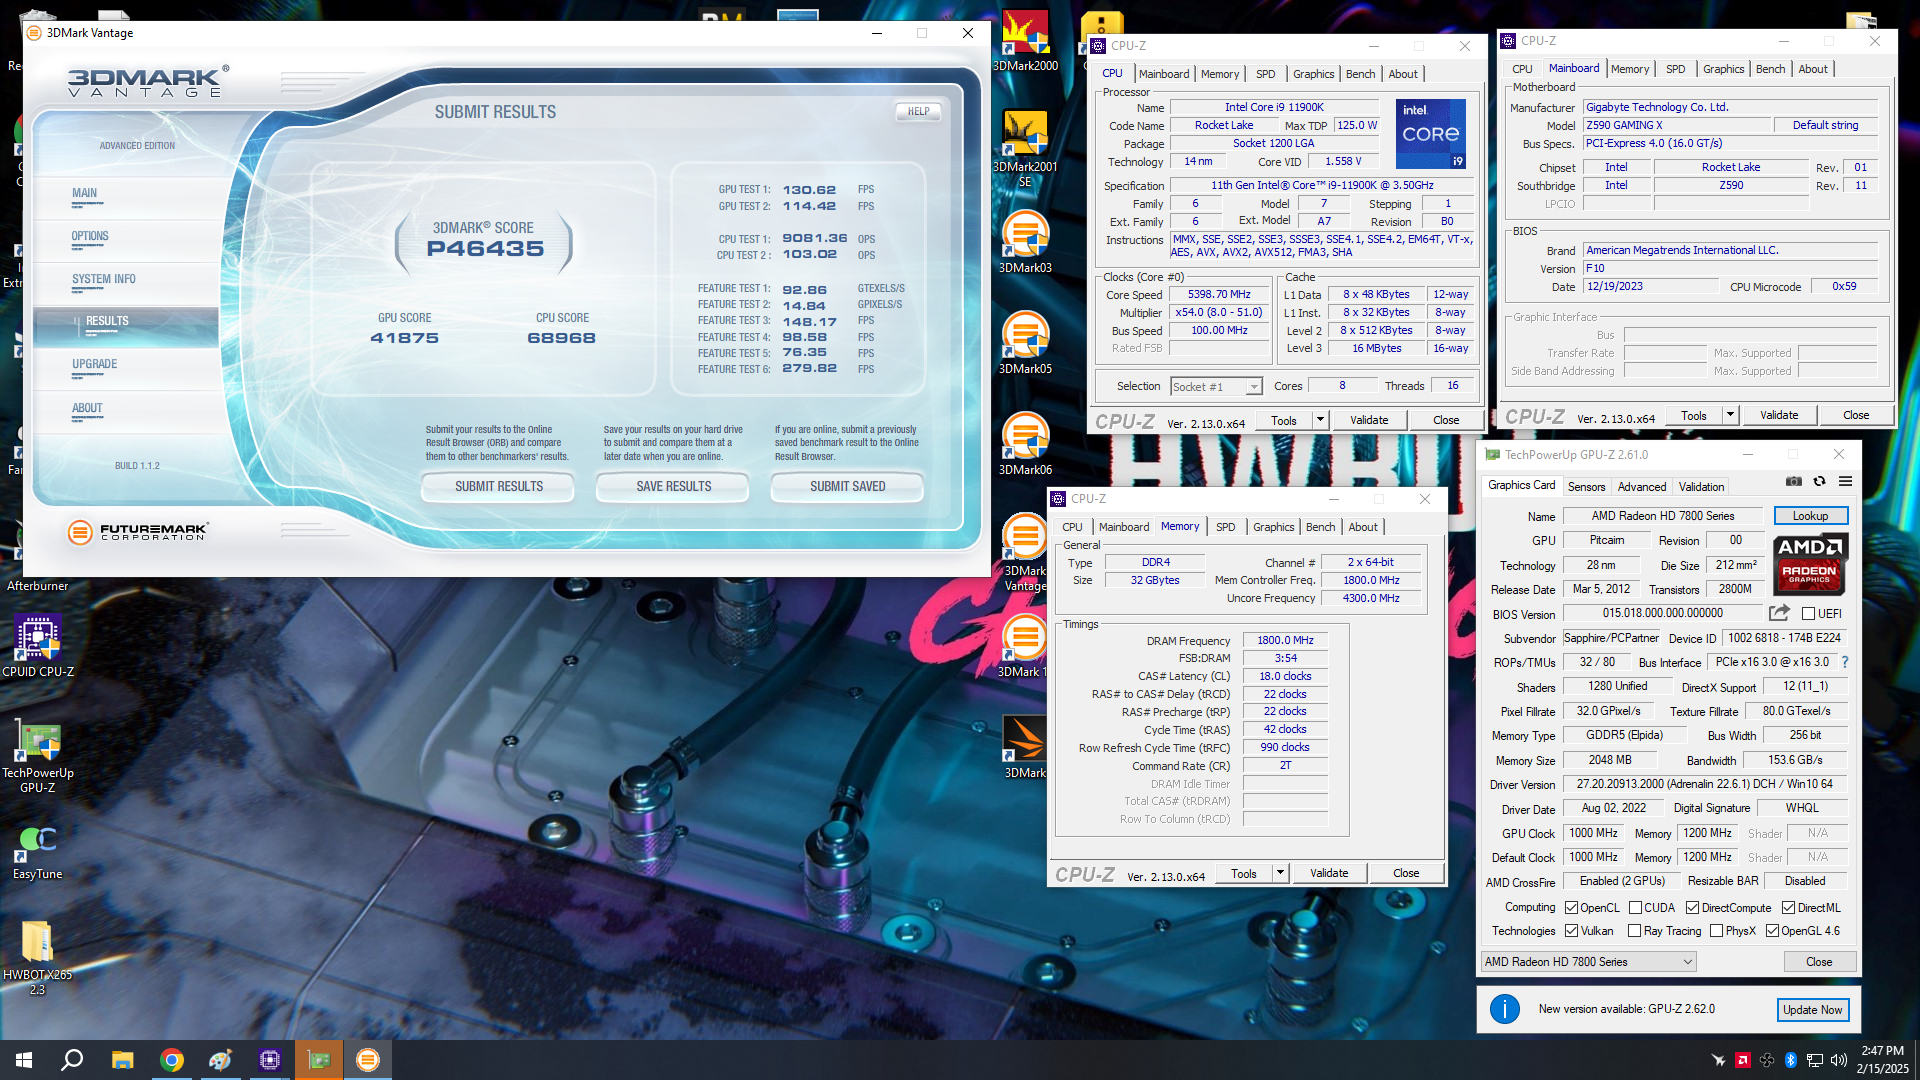The width and height of the screenshot is (1920, 1080).
Task: Expand Tools dropdown arrow in CPU-Z Memory window
Action: [1280, 873]
